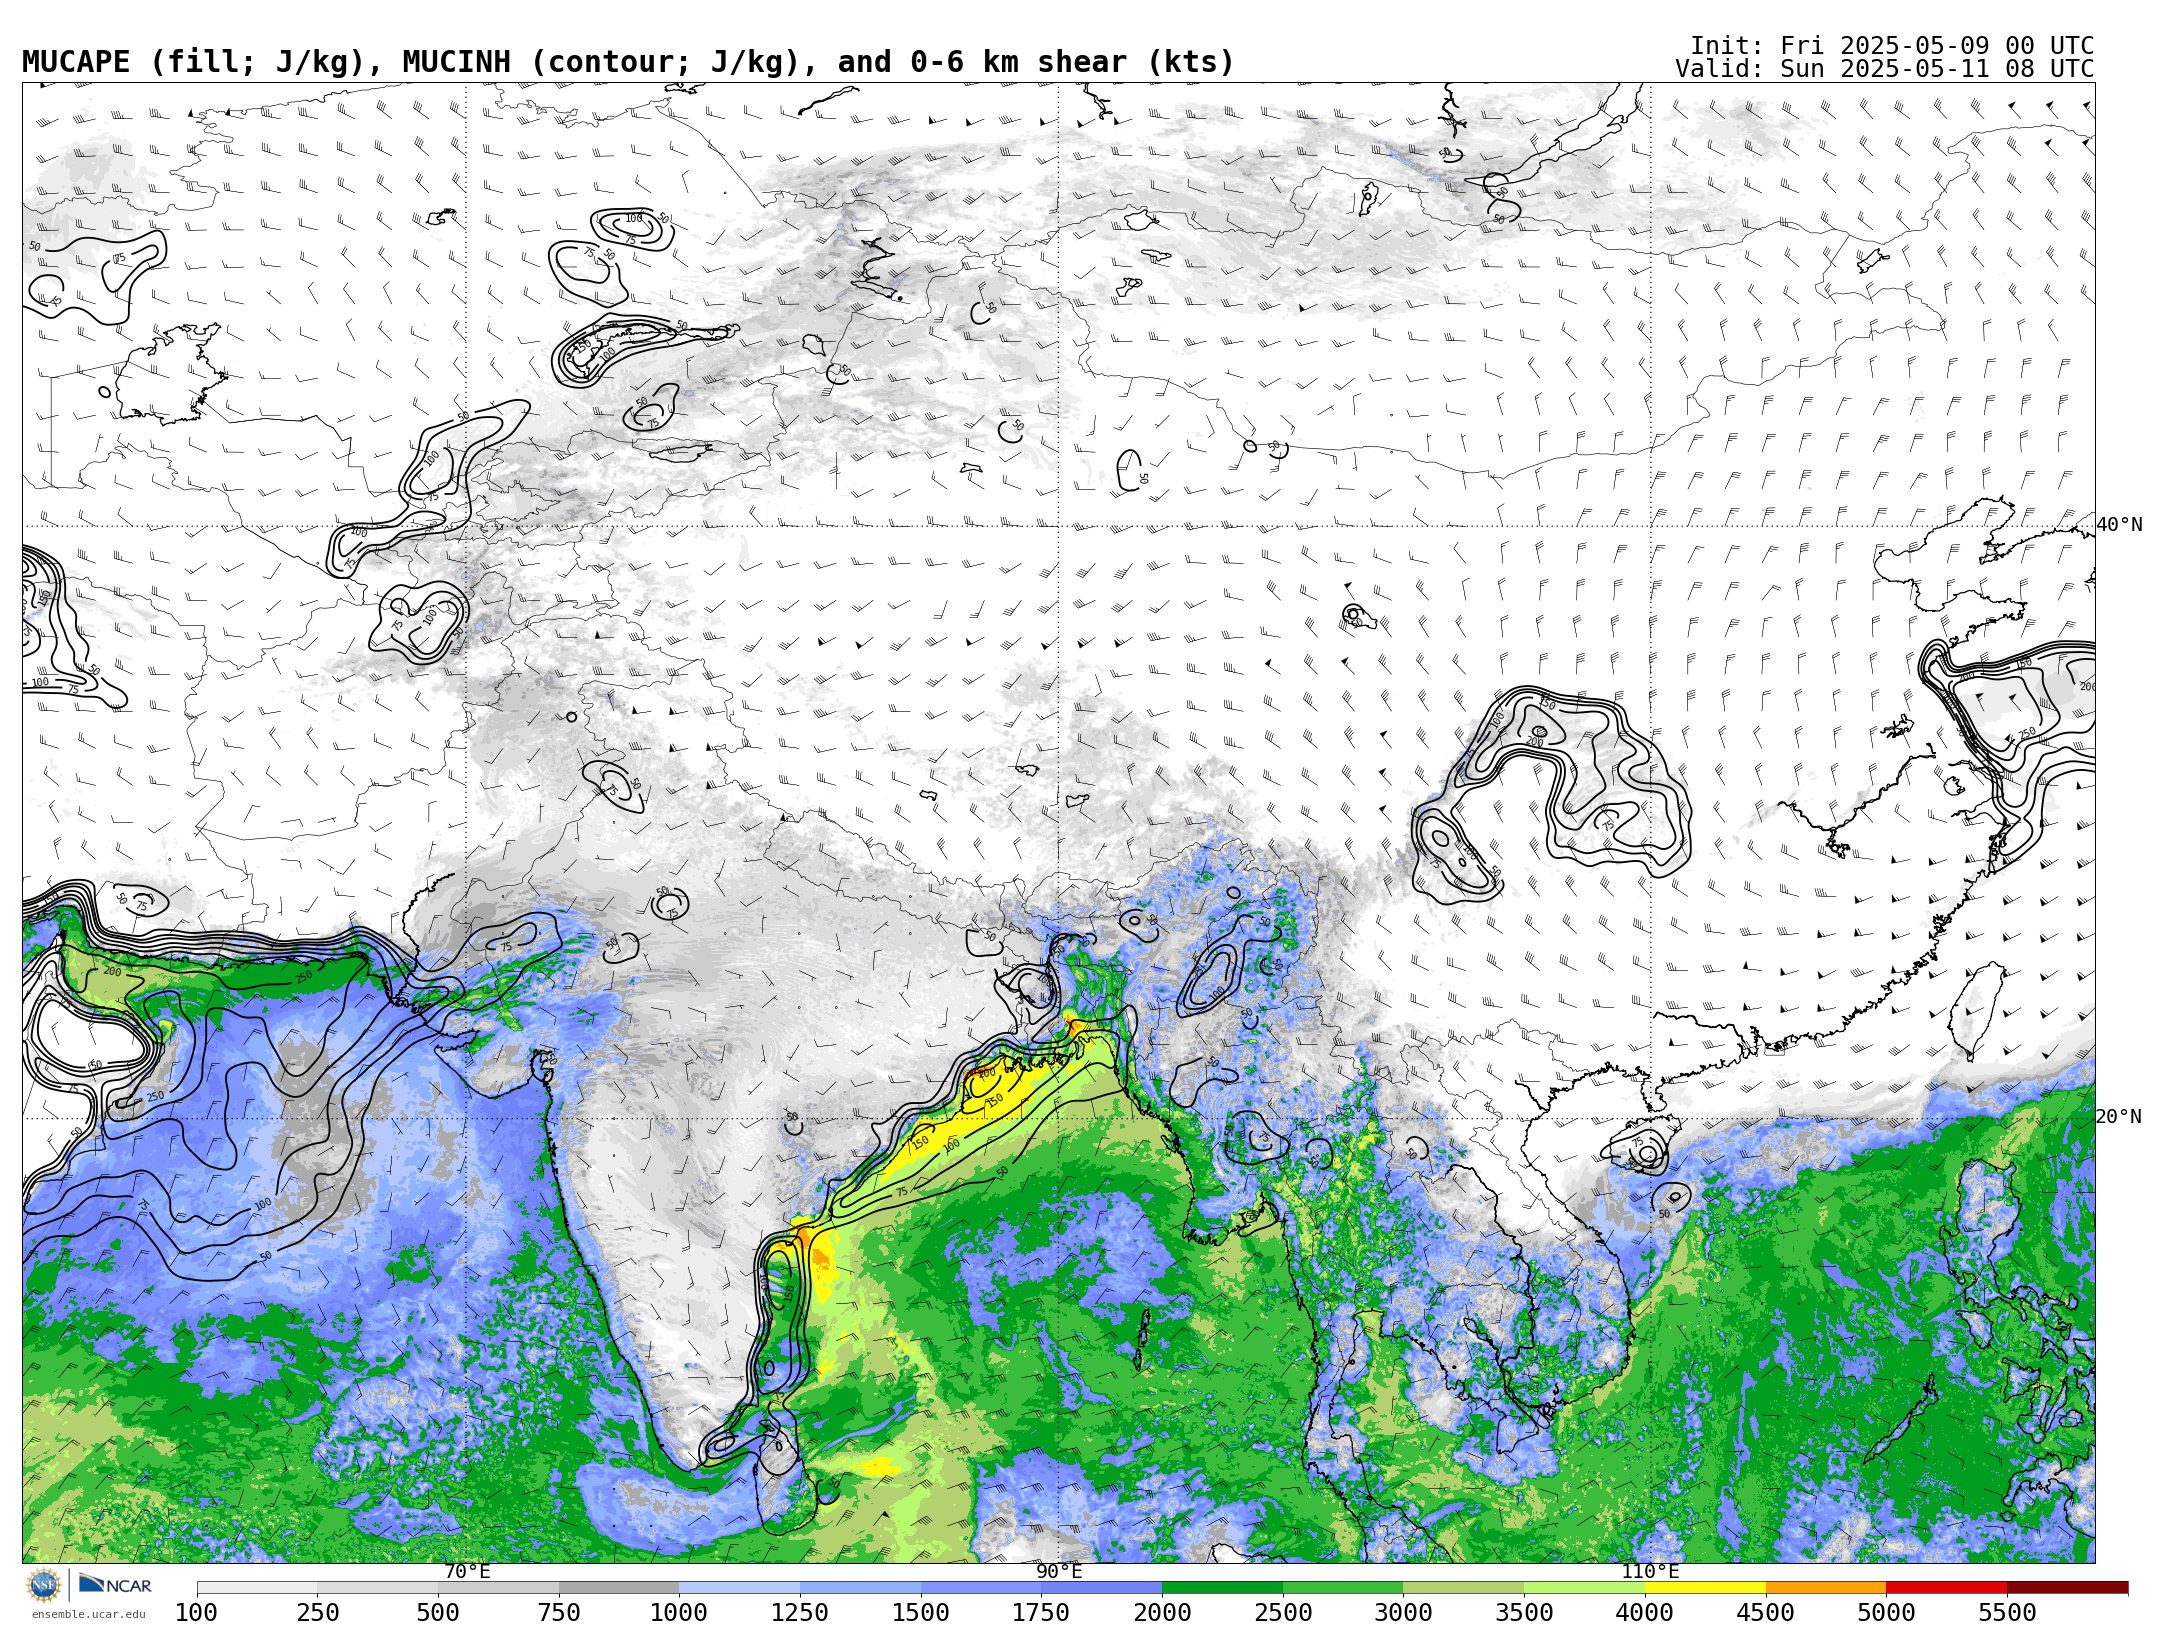Click the legend value 4000

(1645, 1613)
